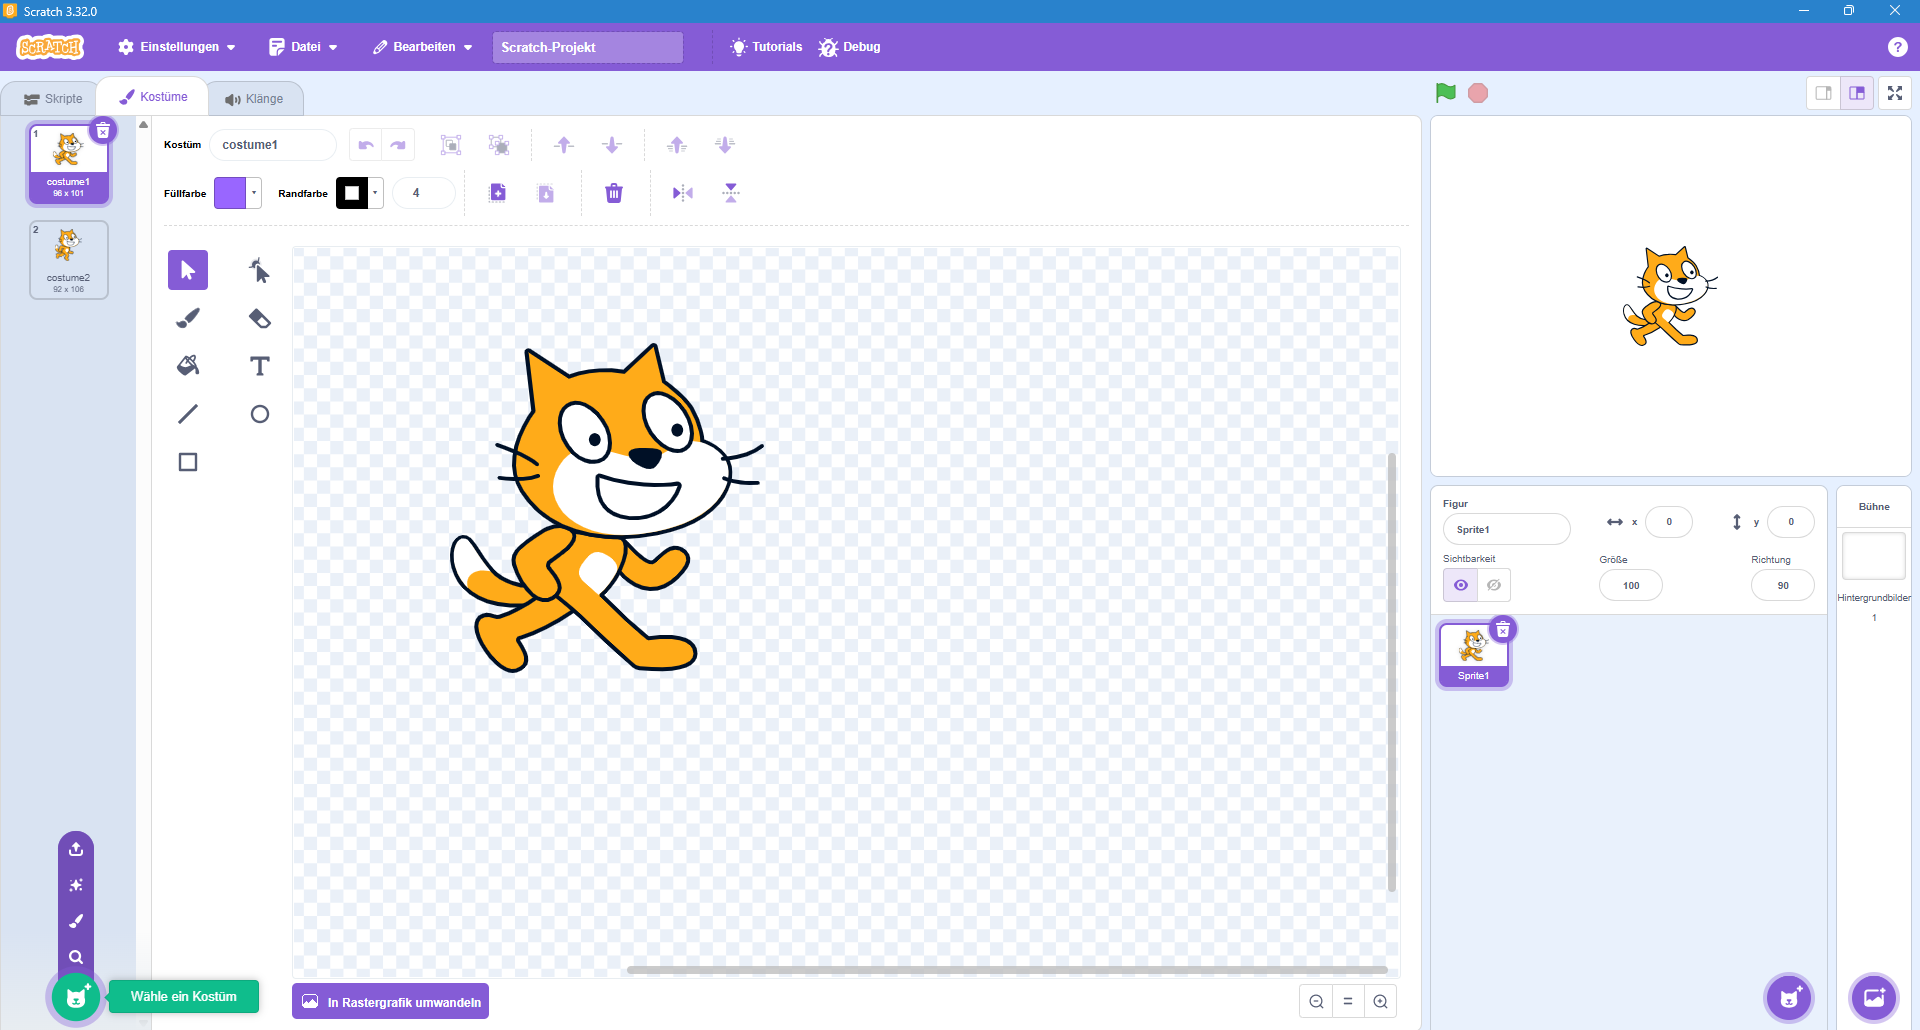Click the Paste icon
The height and width of the screenshot is (1030, 1920).
point(546,193)
